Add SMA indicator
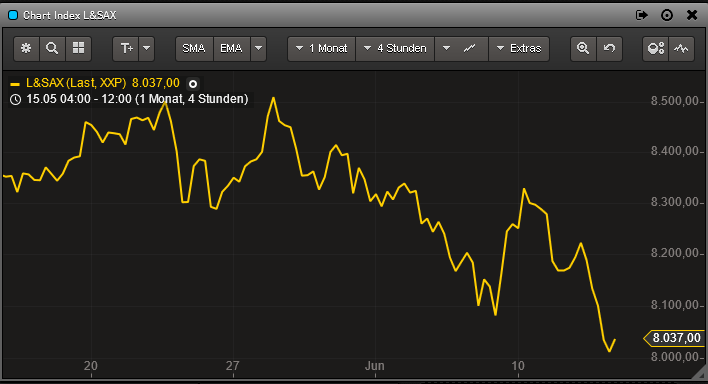This screenshot has width=708, height=384. click(x=194, y=48)
